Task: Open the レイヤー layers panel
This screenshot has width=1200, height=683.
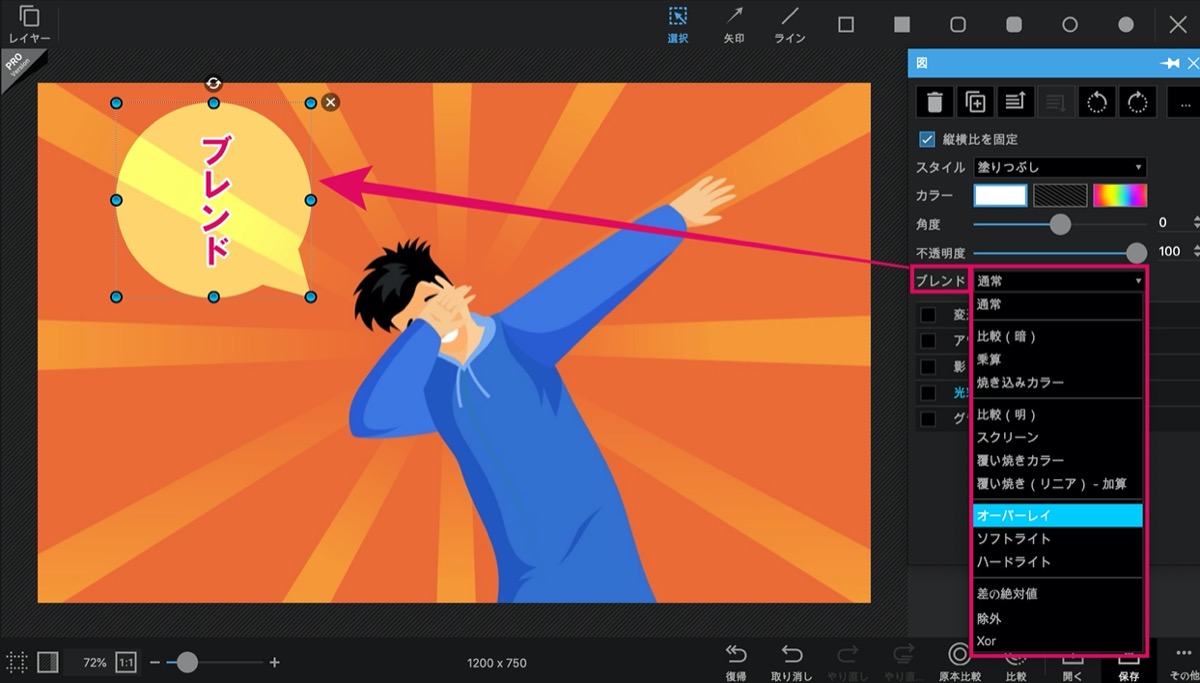Action: click(x=29, y=25)
